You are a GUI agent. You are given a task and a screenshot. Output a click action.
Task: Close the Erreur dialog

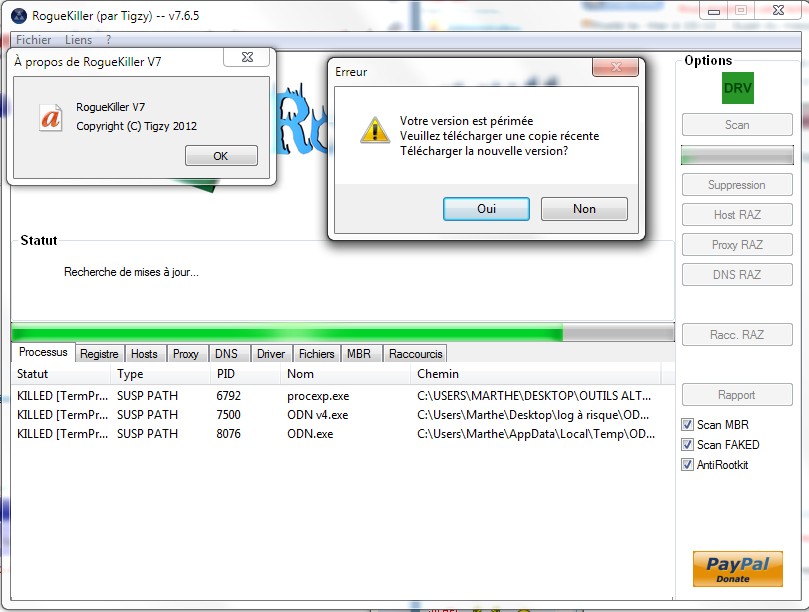[616, 67]
